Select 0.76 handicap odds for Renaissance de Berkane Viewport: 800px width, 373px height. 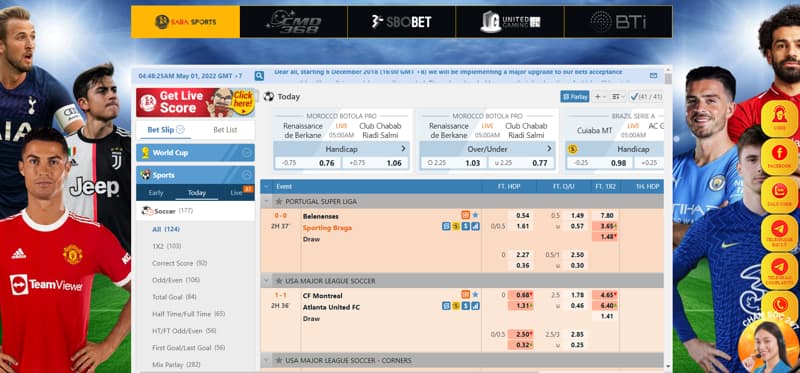(327, 163)
